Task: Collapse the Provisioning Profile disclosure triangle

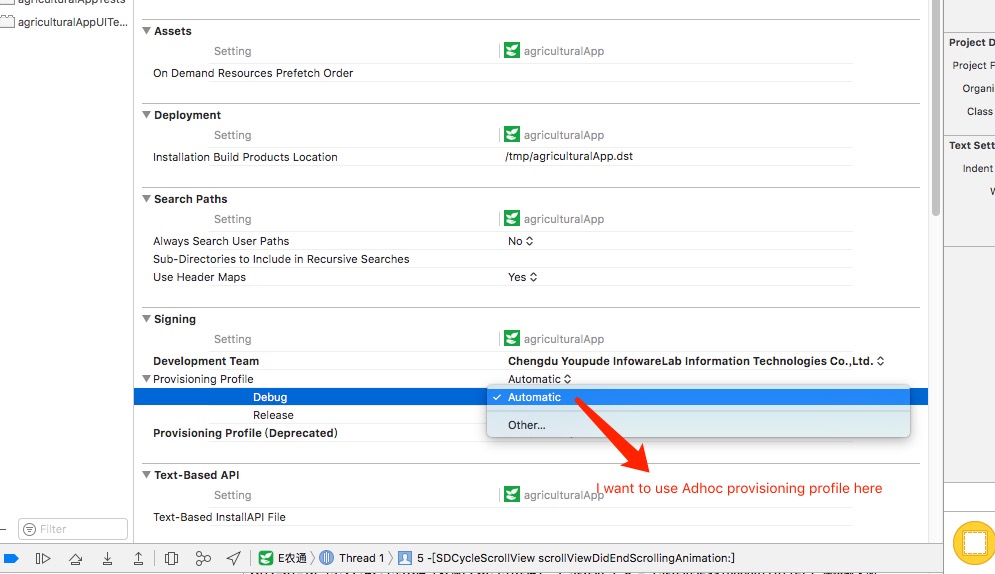Action: coord(147,379)
